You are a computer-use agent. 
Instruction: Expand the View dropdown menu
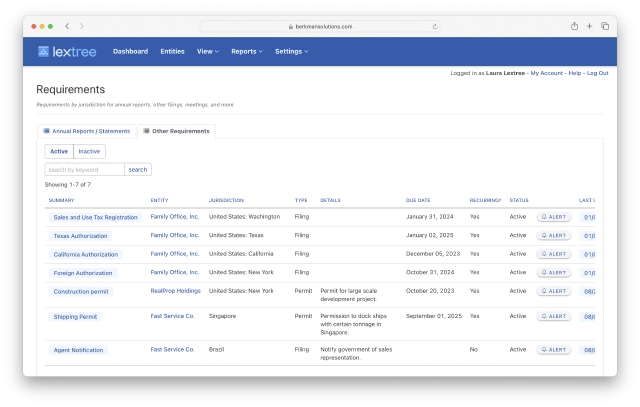(x=208, y=51)
